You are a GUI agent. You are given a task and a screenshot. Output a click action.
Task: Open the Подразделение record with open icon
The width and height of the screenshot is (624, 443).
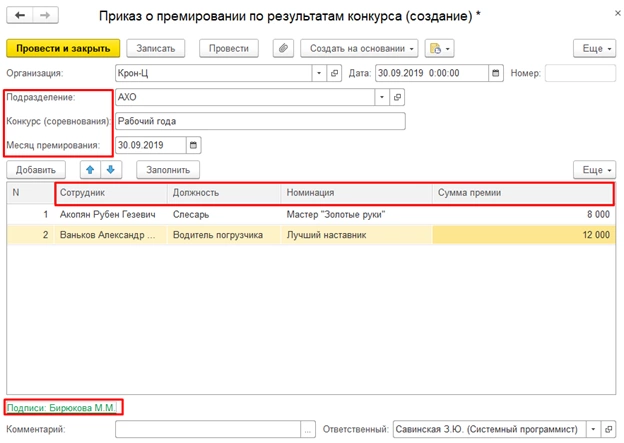(x=397, y=97)
